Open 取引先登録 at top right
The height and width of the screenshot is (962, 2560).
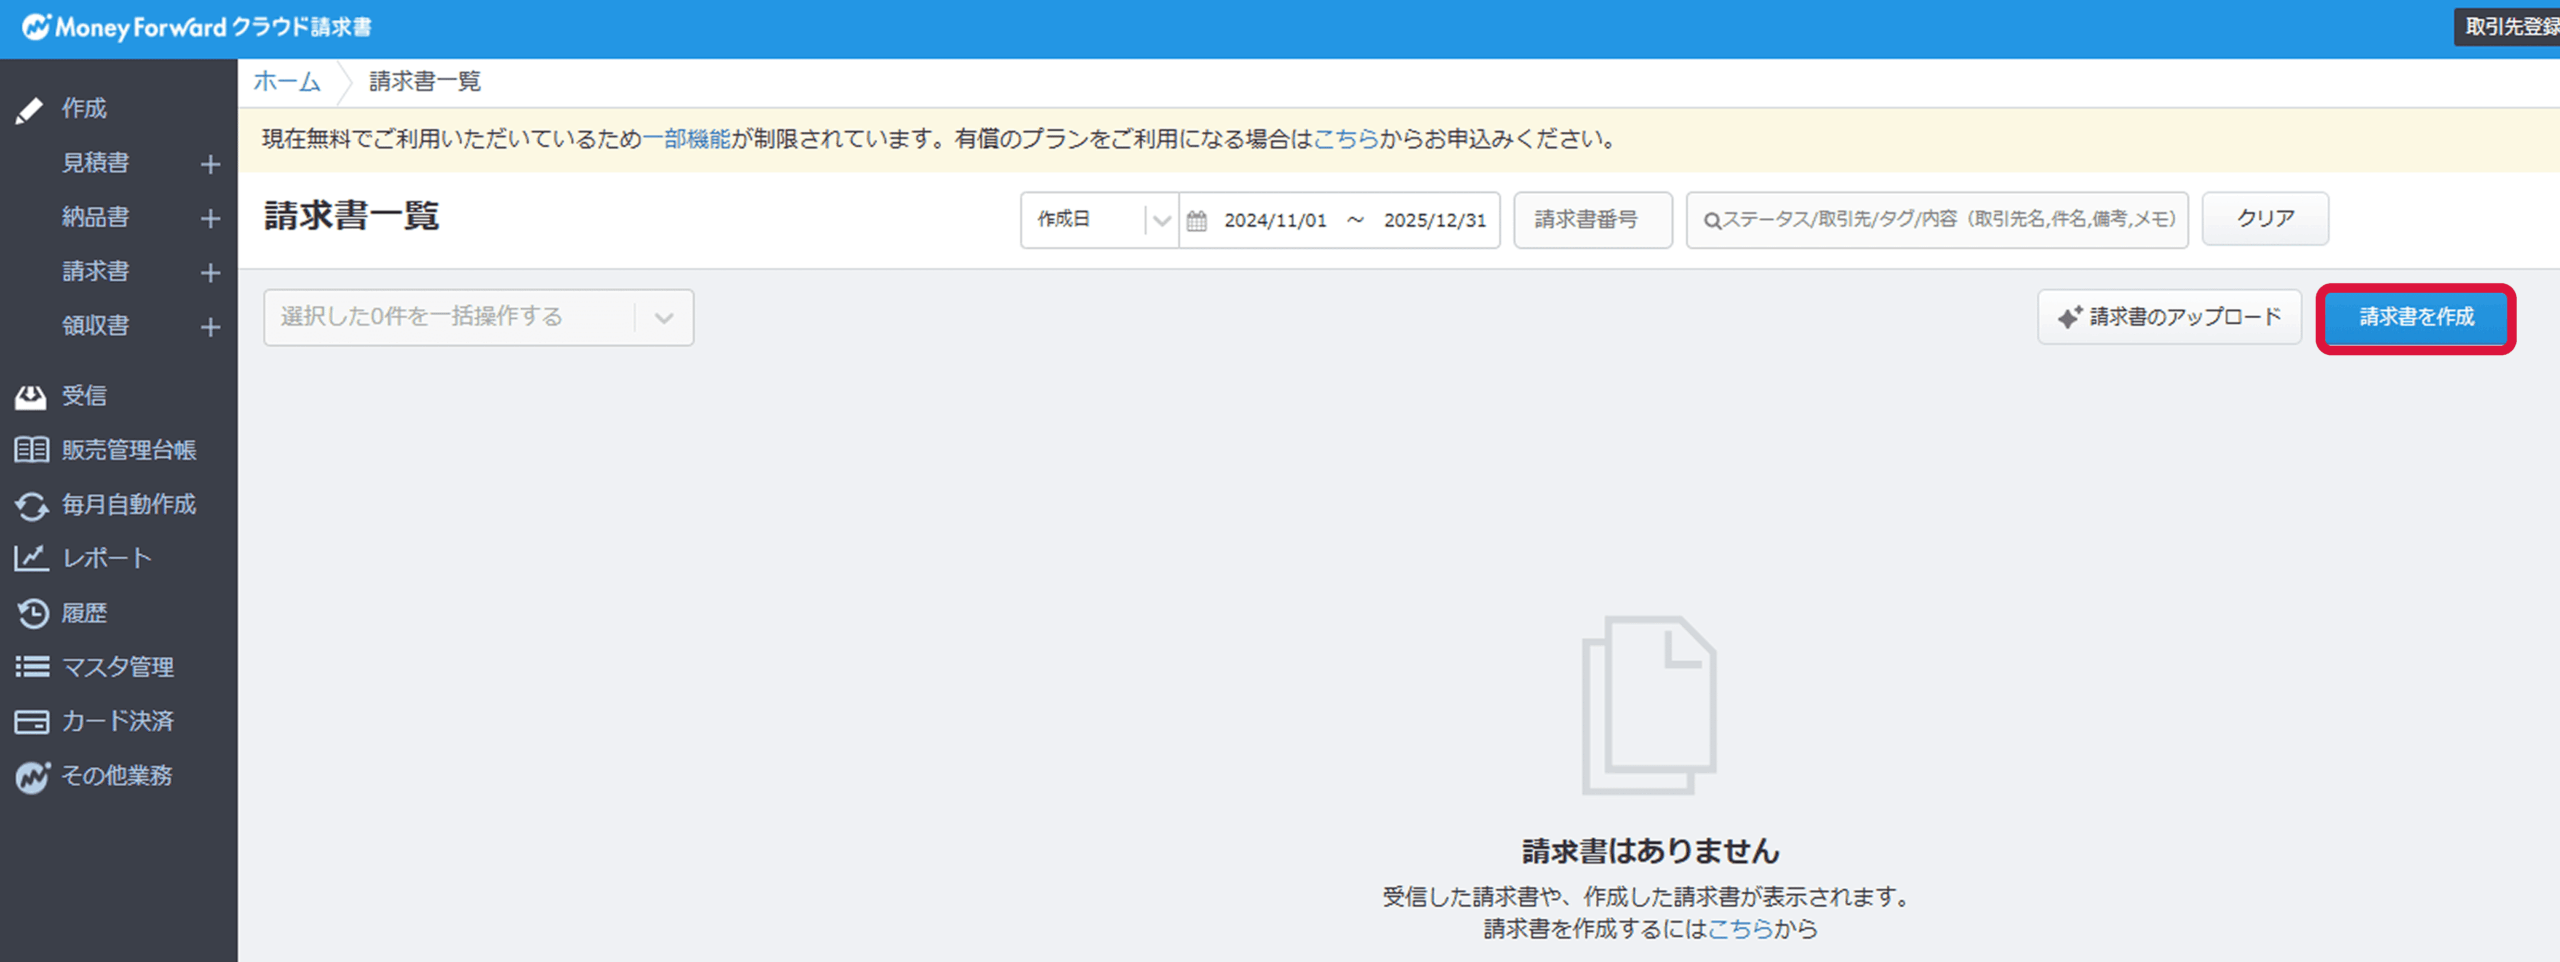2506,24
